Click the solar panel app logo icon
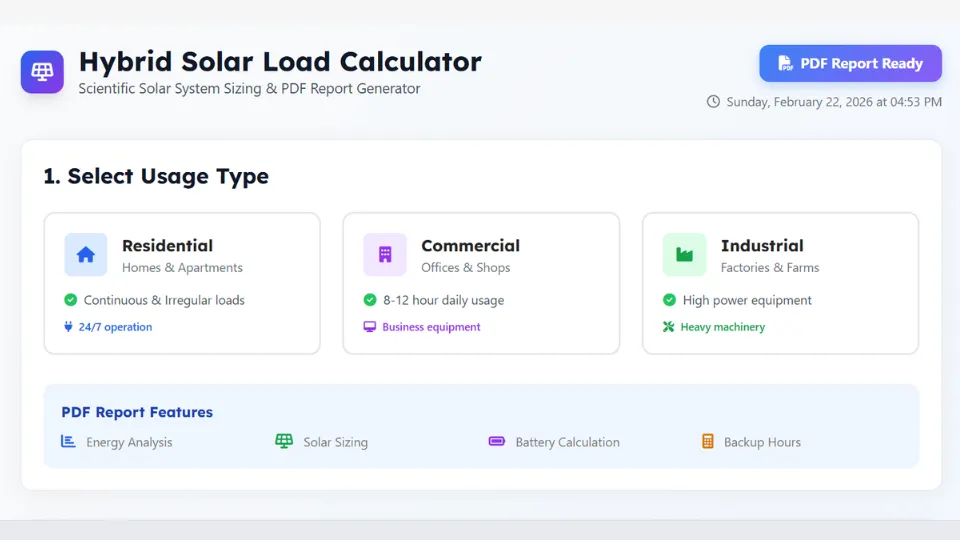The width and height of the screenshot is (960, 540). (42, 72)
